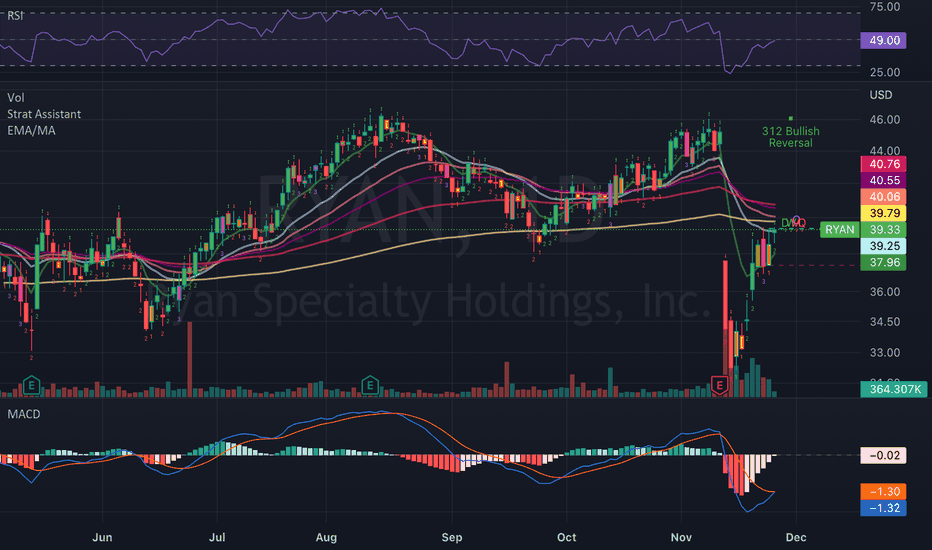The height and width of the screenshot is (550, 932).
Task: Click the green 37.96 price label
Action: point(883,262)
